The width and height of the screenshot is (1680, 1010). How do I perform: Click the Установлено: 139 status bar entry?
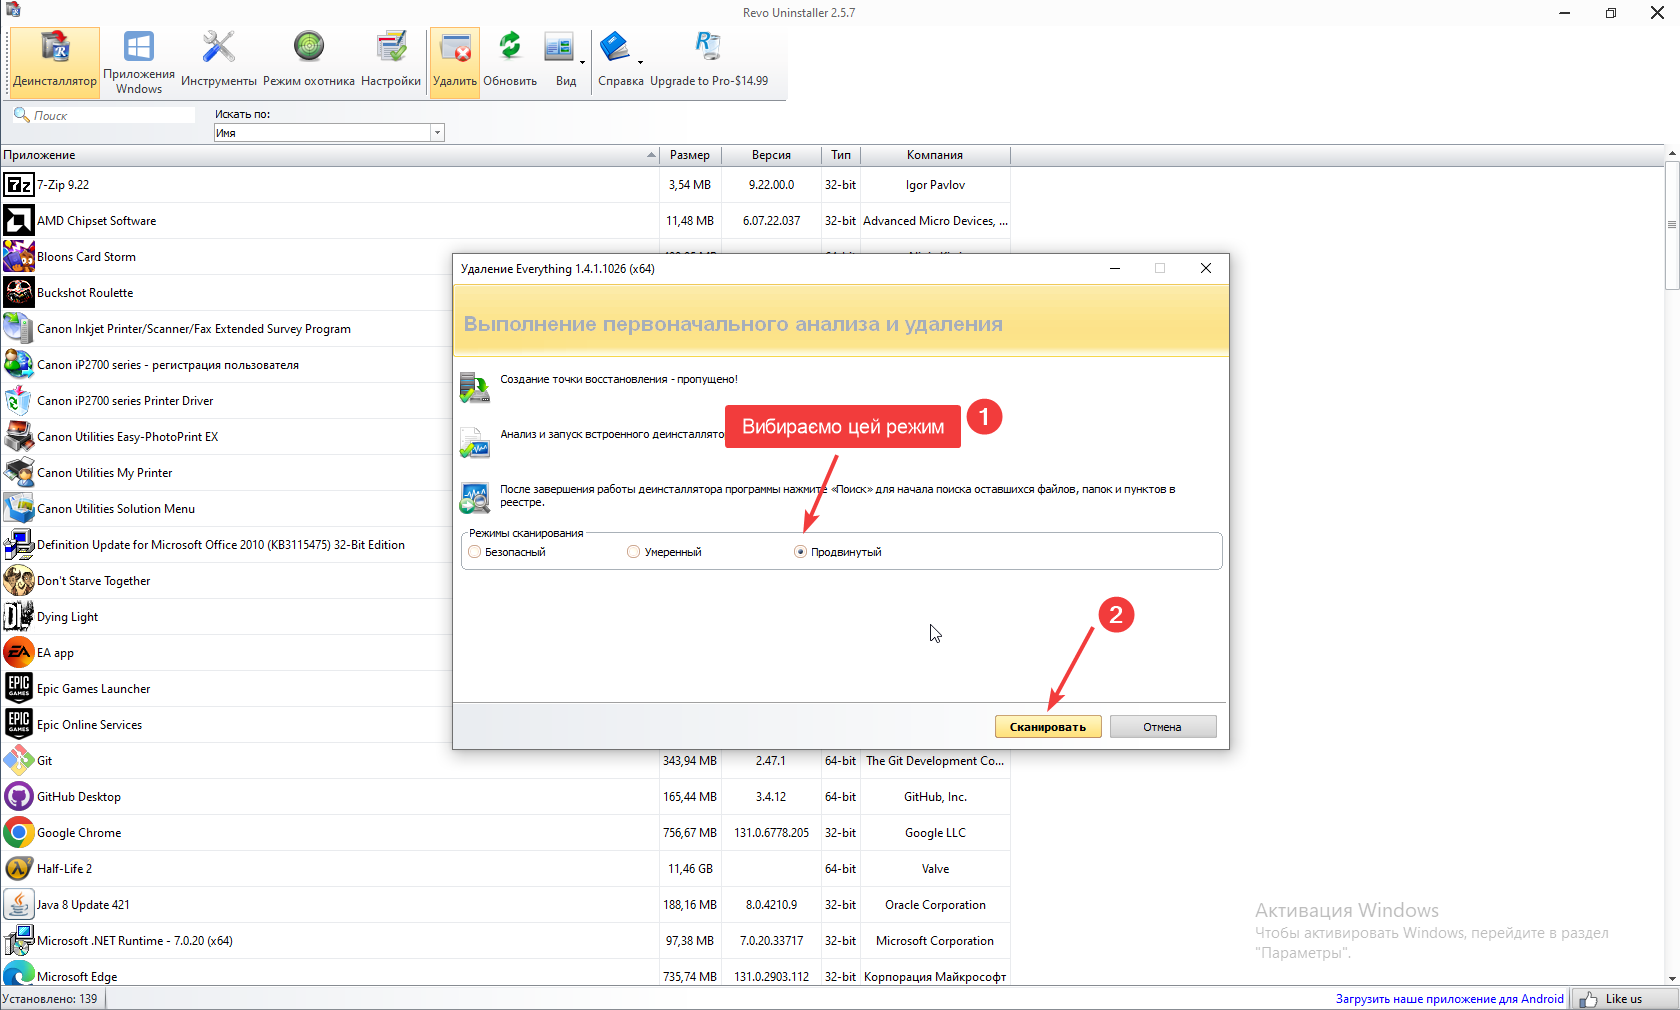[x=51, y=999]
